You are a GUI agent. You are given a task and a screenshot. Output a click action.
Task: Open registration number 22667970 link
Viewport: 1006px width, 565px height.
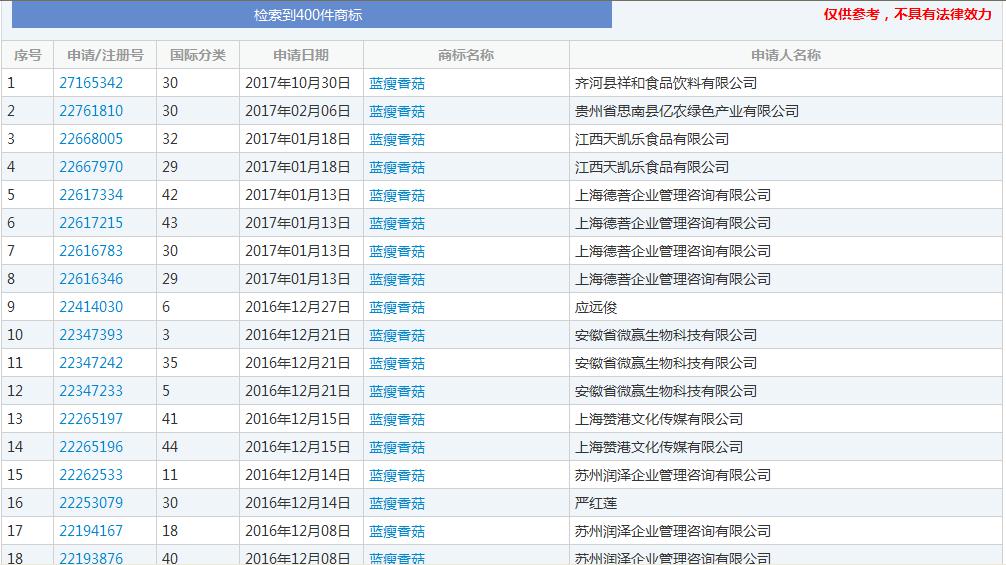point(91,167)
